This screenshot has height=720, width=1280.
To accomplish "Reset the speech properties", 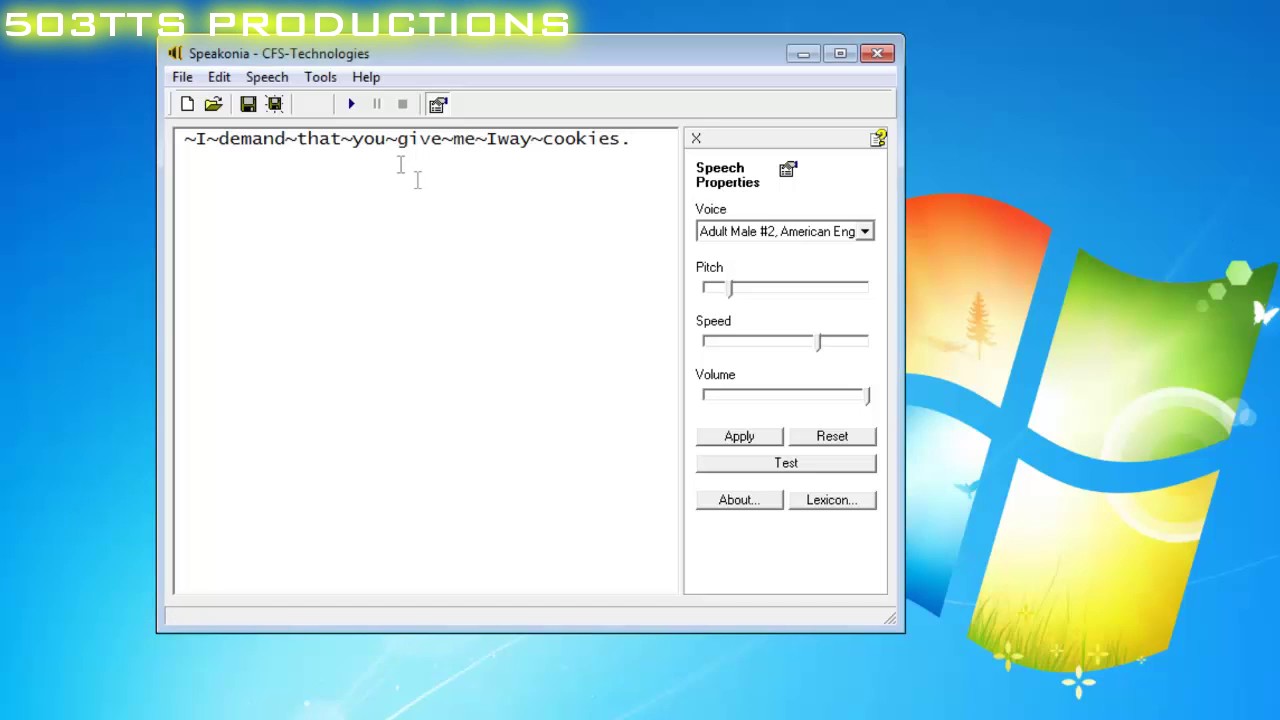I will pyautogui.click(x=832, y=436).
